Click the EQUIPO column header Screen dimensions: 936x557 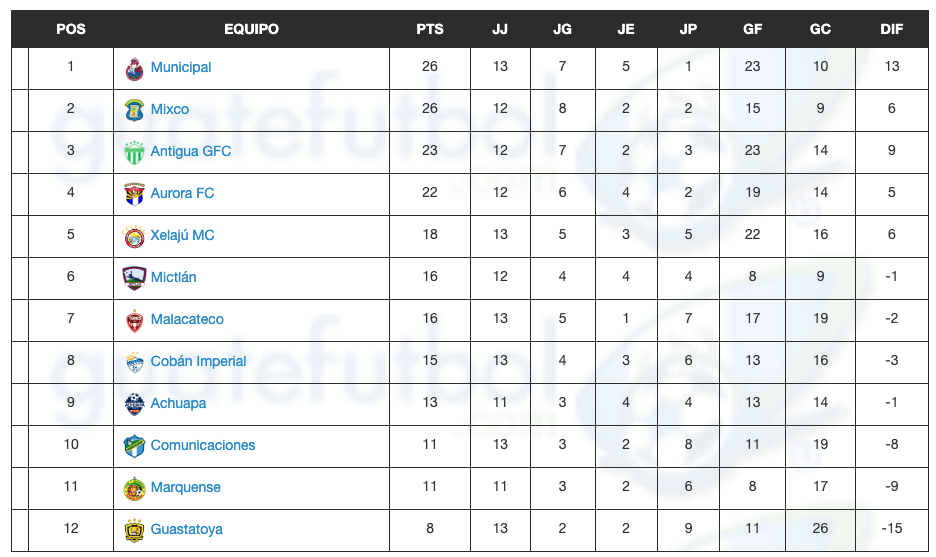coord(251,29)
